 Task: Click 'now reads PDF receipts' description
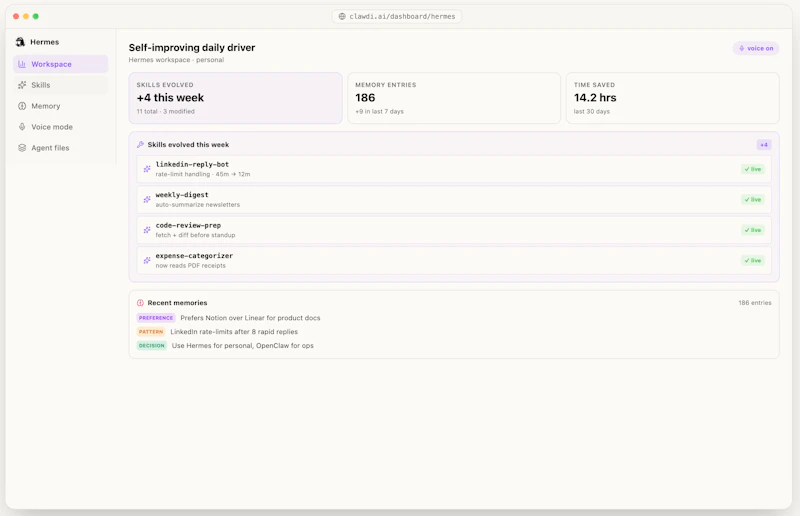(190, 265)
